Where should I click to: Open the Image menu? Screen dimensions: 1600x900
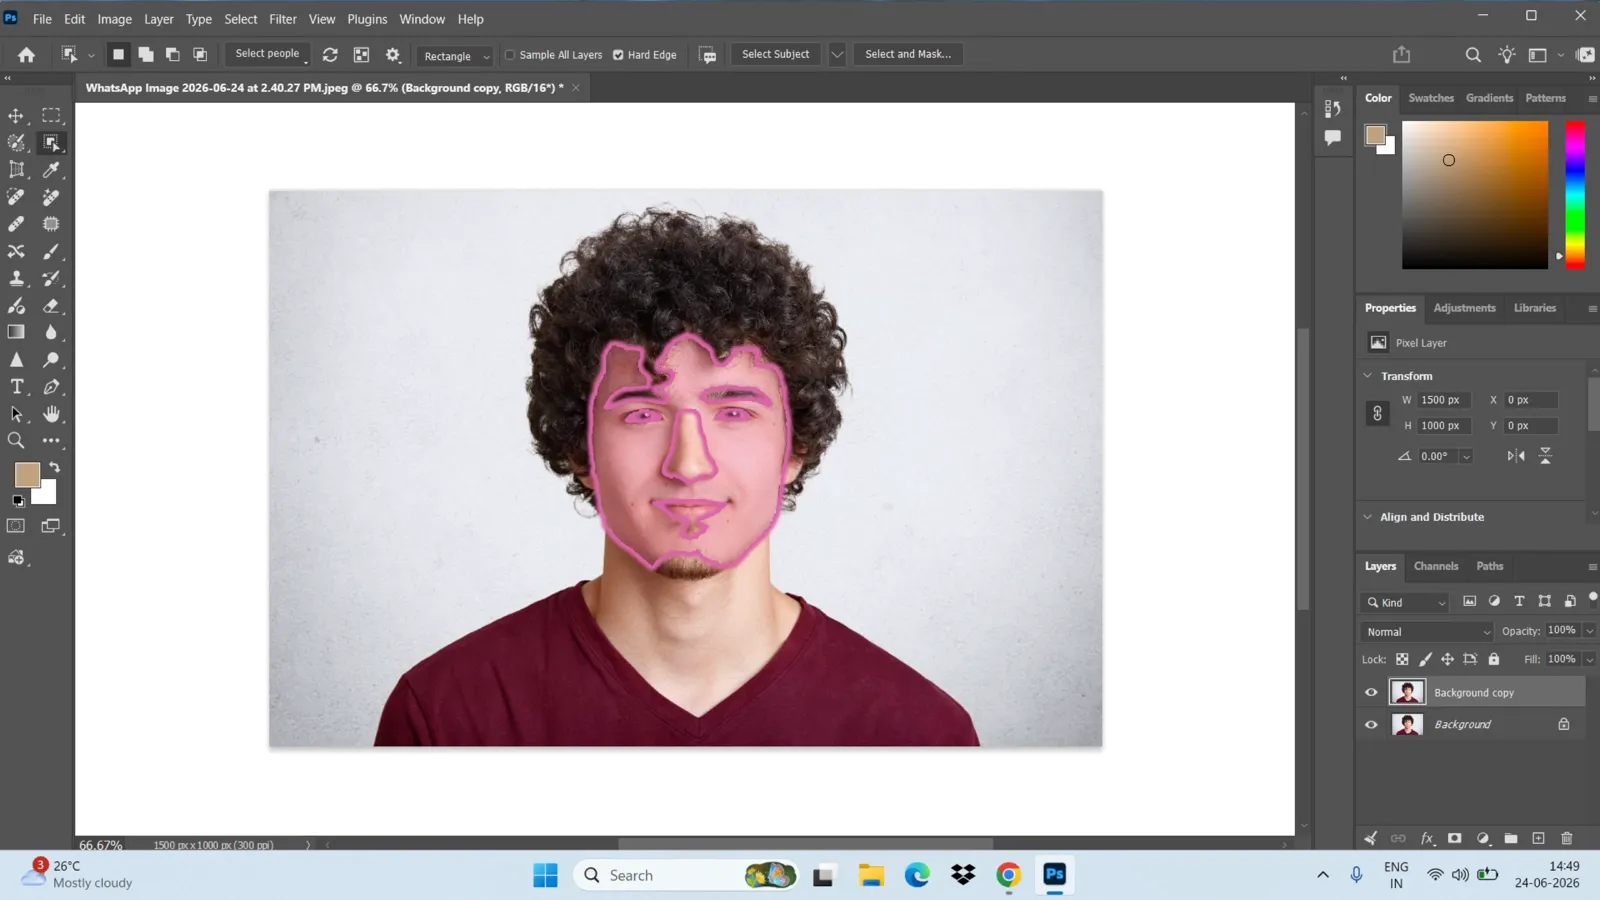[x=114, y=19]
